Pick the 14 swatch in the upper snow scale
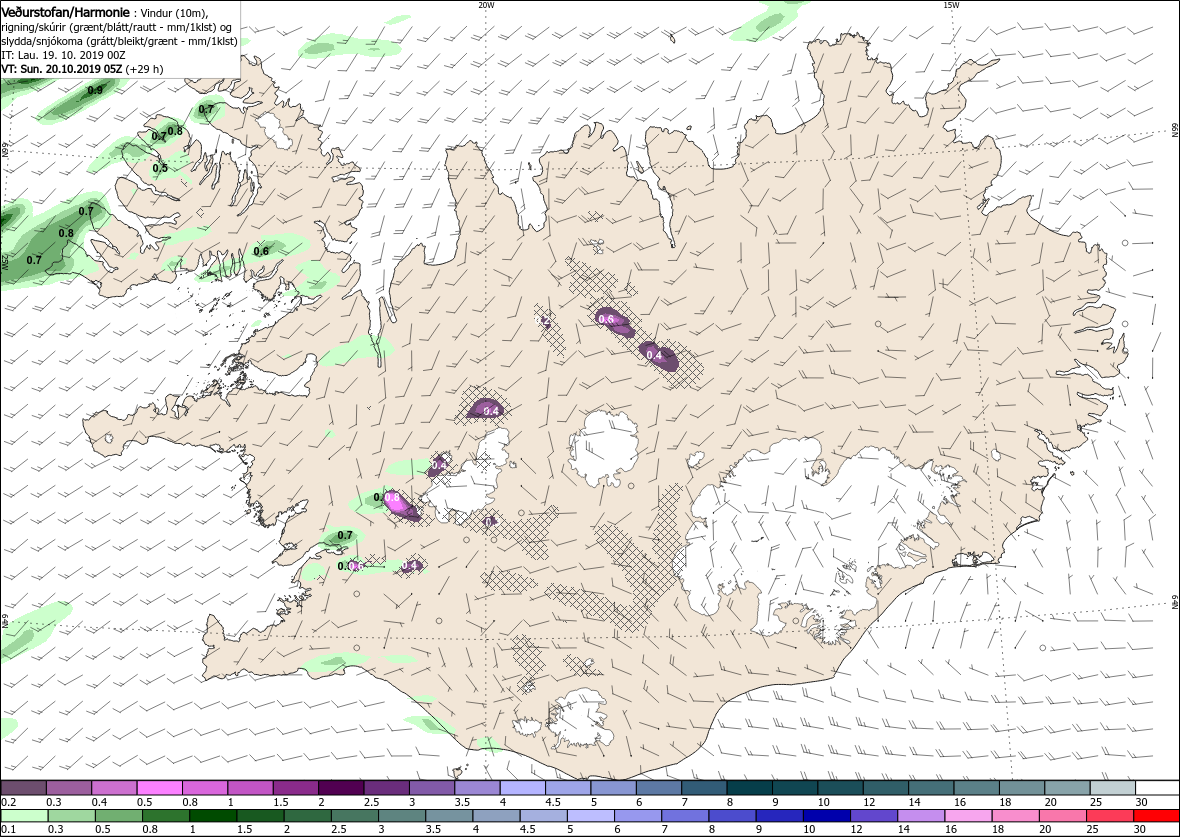Screen dimensions: 1180x837 coord(930,787)
